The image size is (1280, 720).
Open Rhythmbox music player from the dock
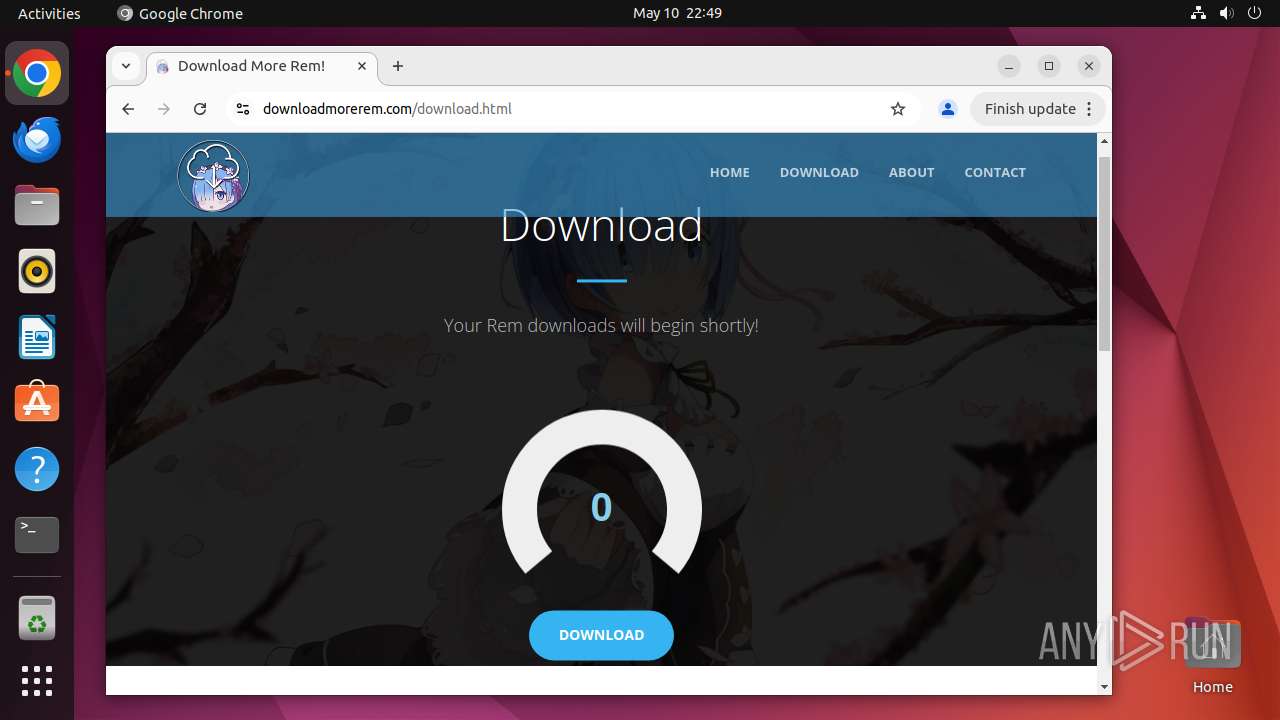[37, 271]
